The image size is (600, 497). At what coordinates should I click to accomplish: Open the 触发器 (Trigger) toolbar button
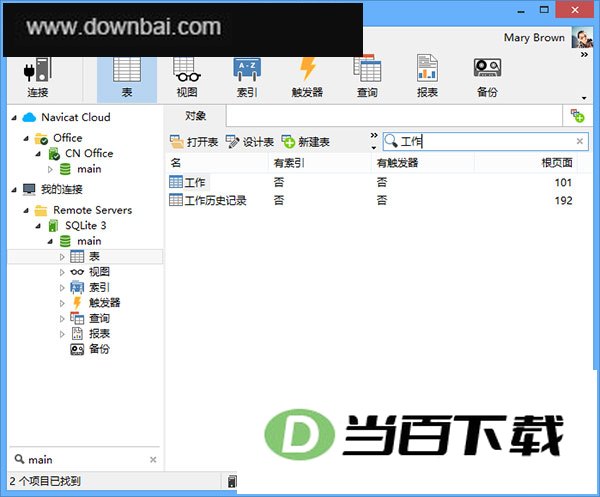point(307,78)
